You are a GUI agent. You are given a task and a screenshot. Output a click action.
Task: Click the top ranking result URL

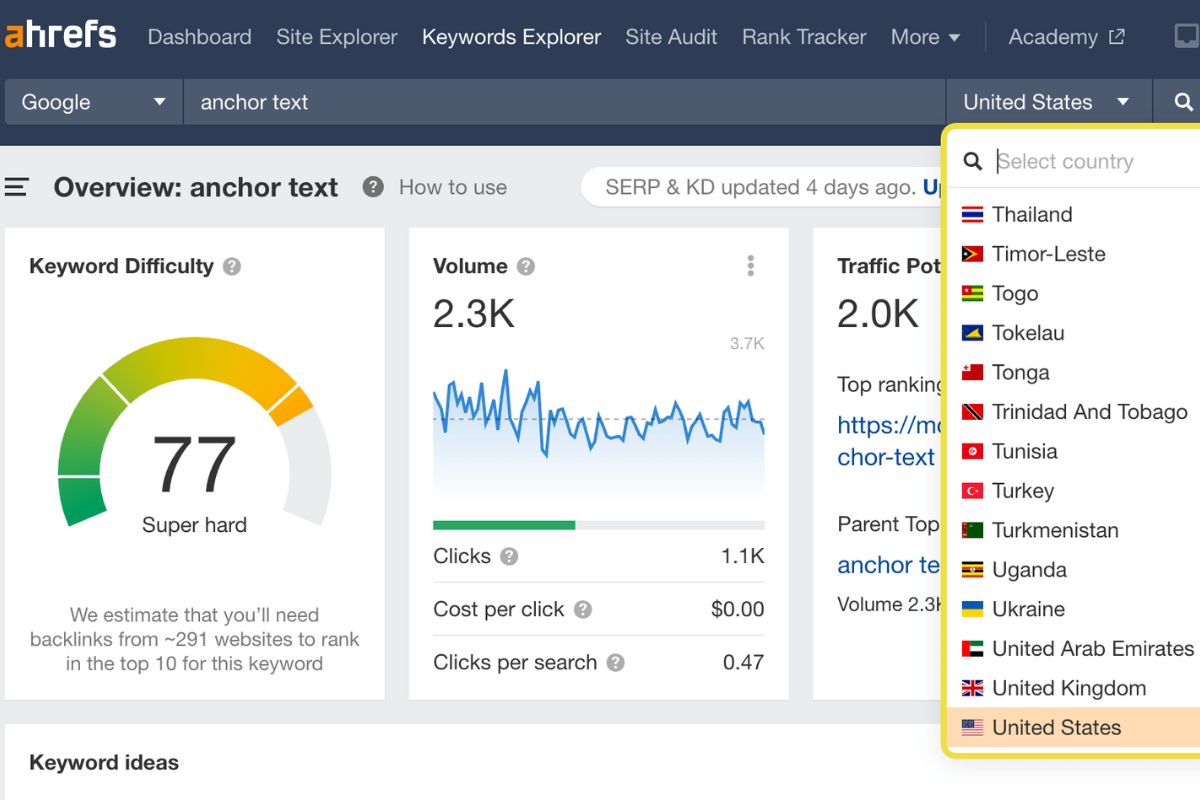[890, 441]
